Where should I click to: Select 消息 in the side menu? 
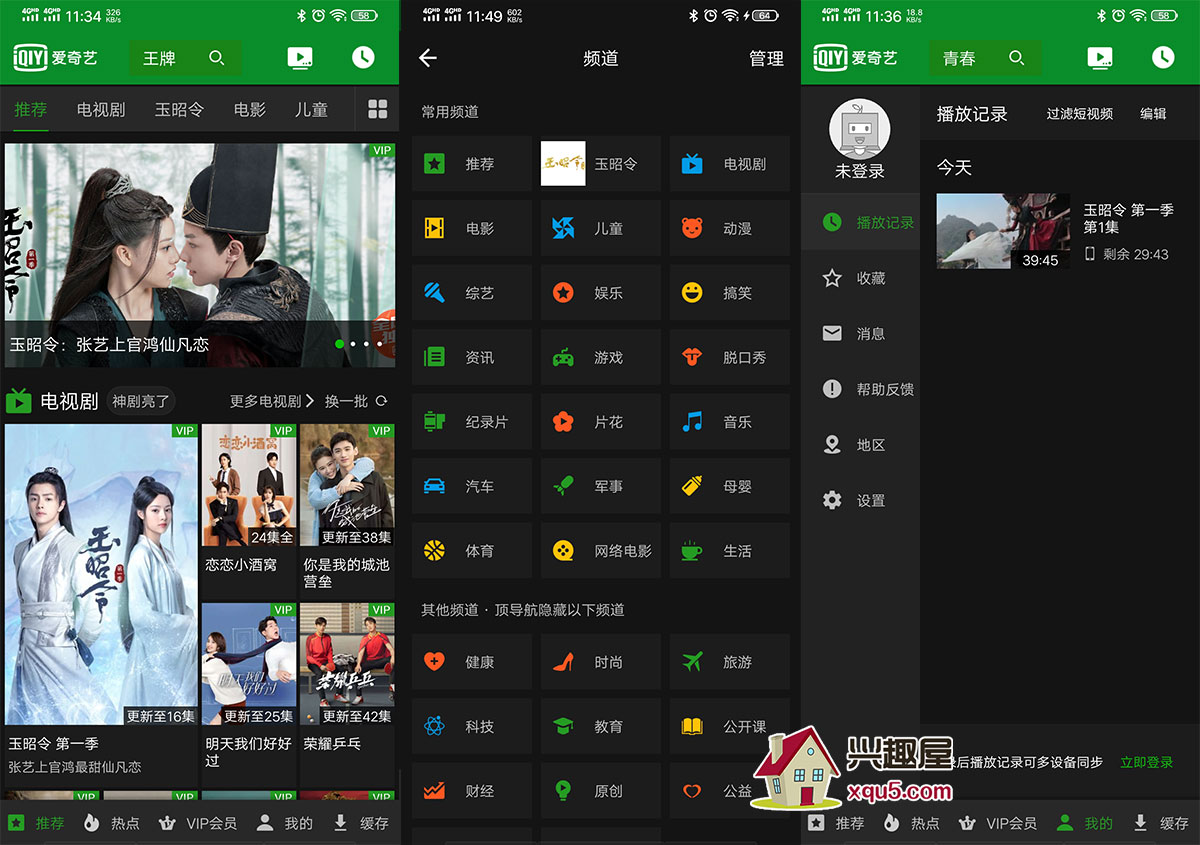pyautogui.click(x=860, y=334)
